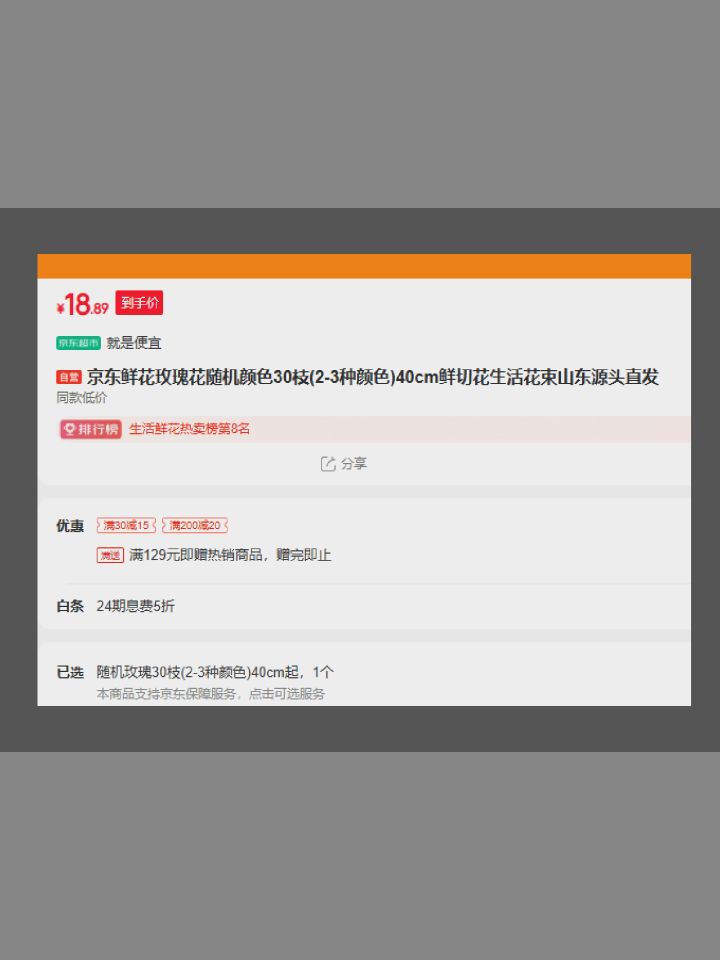Click the red 自营 tag before the title

coord(69,378)
